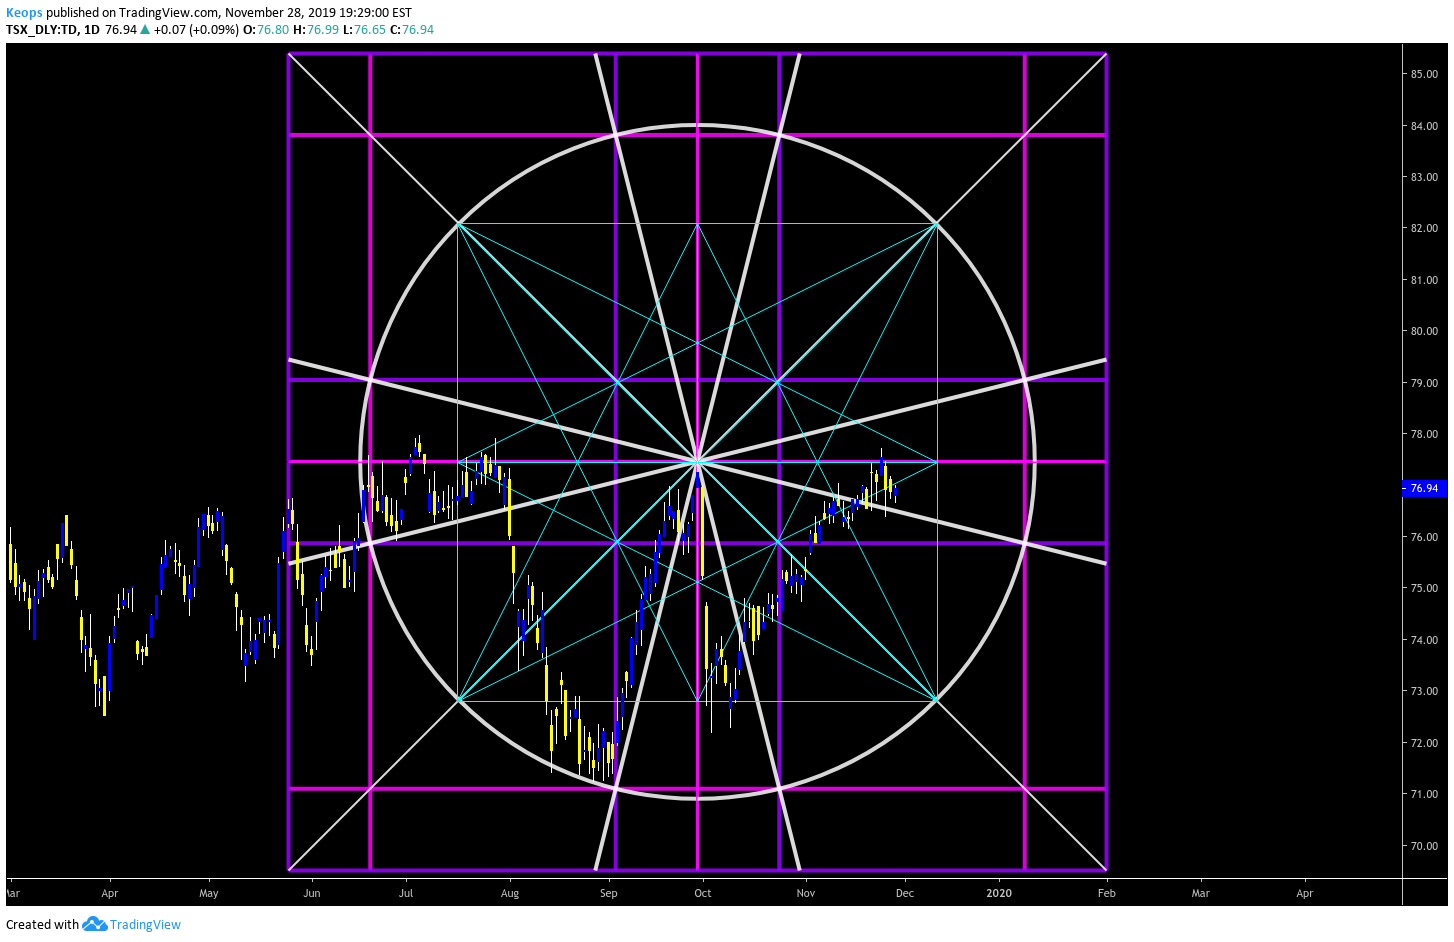The image size is (1454, 942).
Task: Click the 80.00 price axis label
Action: 1424,331
